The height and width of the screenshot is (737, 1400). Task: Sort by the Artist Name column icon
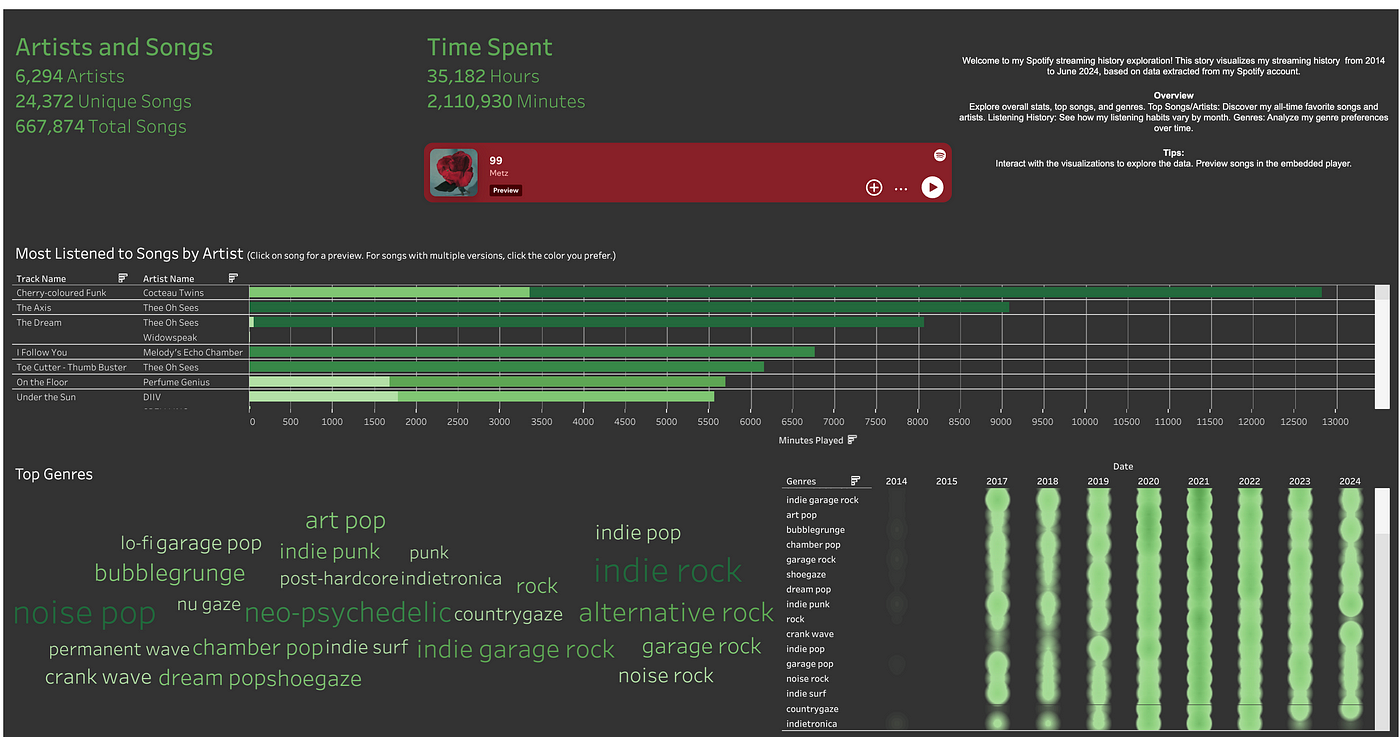click(233, 278)
